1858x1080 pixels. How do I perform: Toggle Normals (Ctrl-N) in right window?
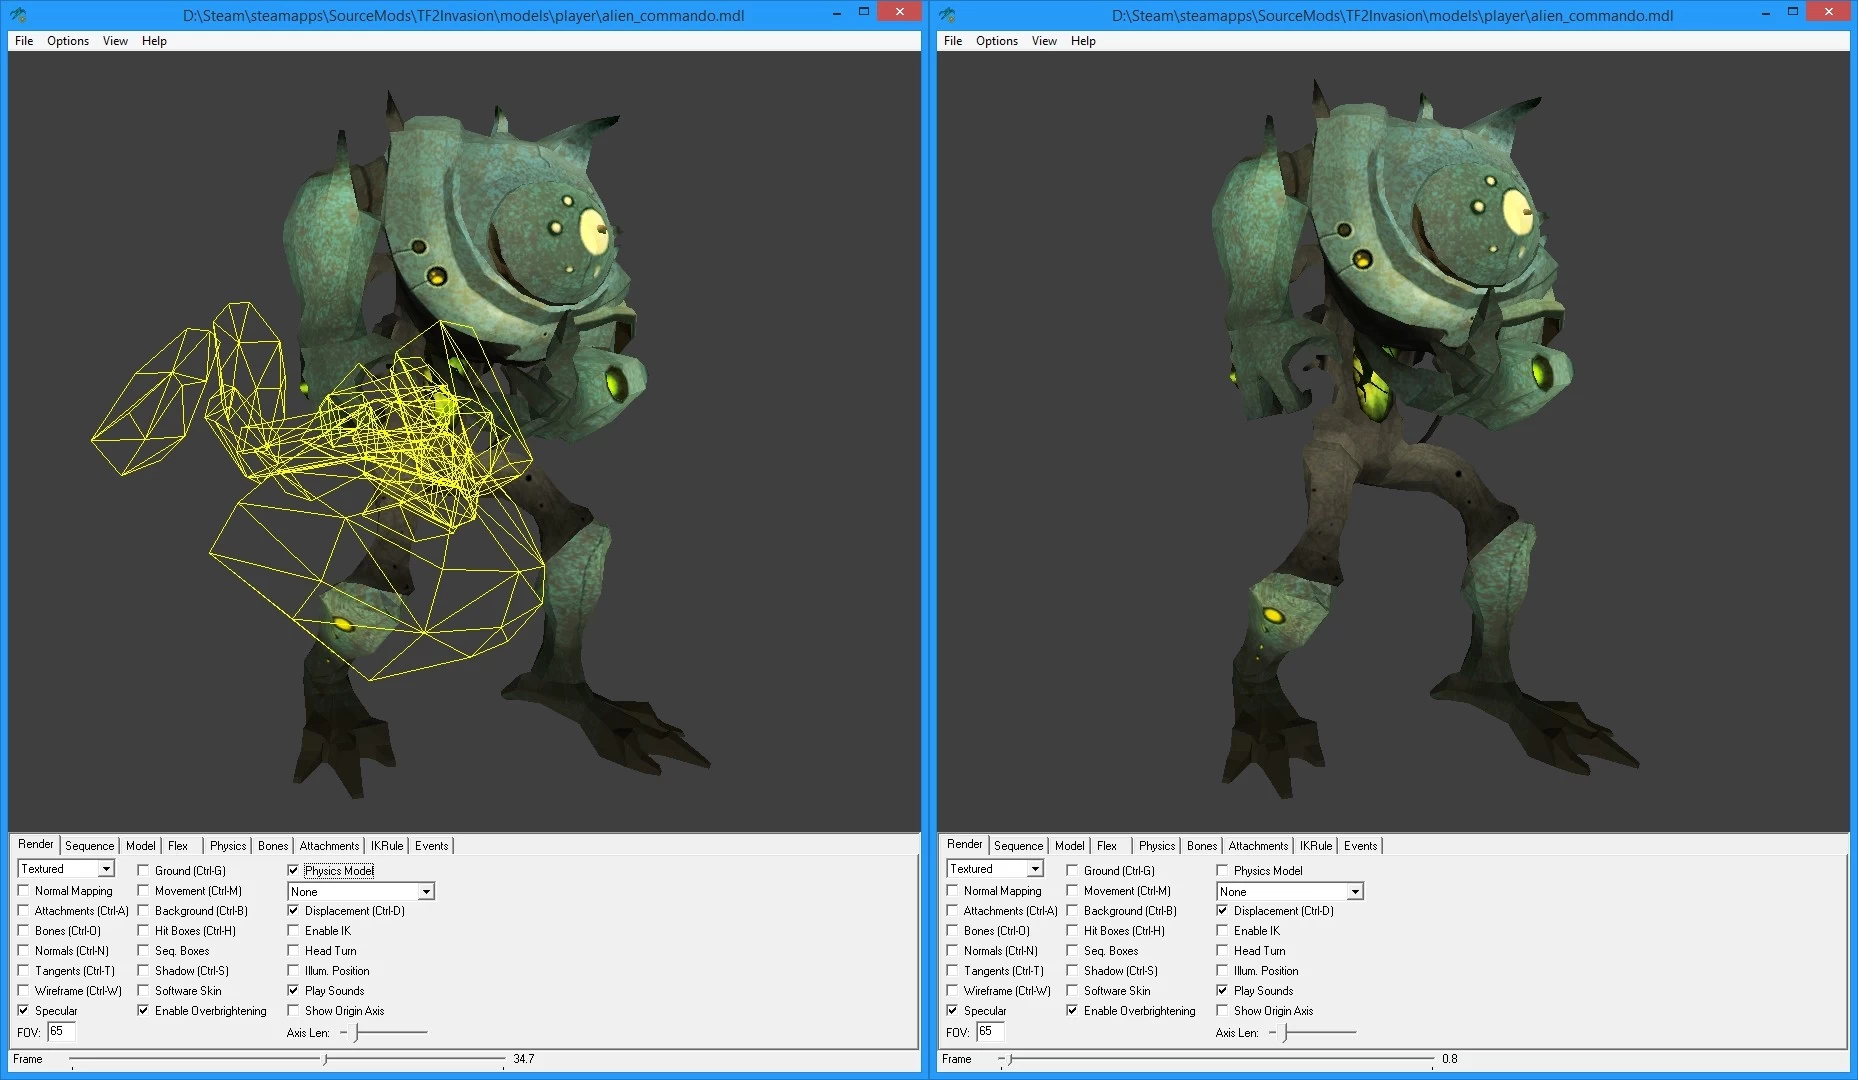coord(952,951)
